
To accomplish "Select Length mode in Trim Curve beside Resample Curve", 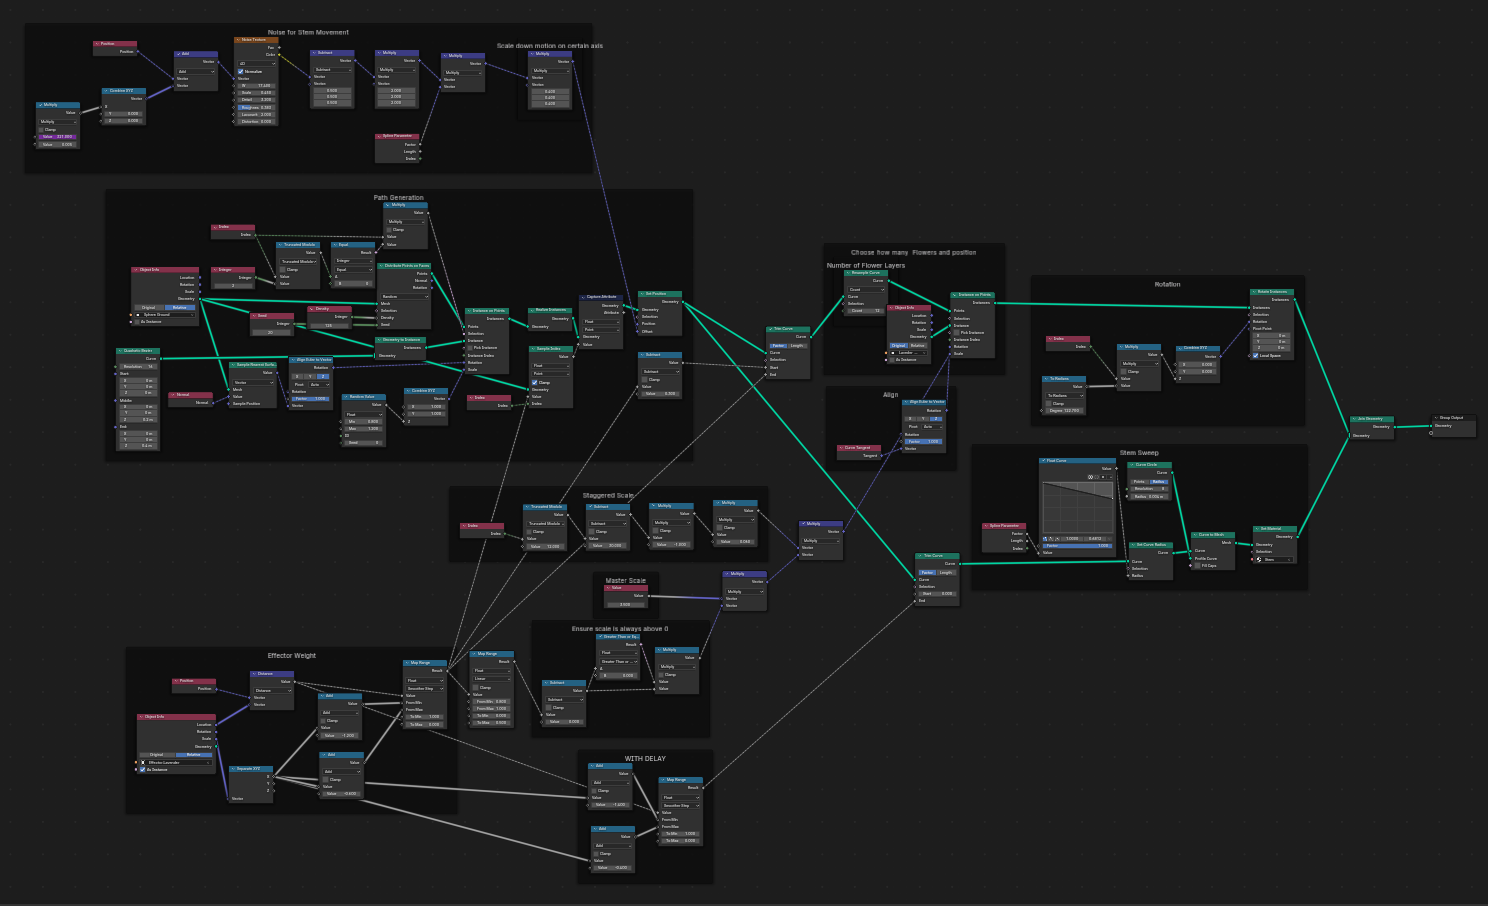I will (798, 345).
